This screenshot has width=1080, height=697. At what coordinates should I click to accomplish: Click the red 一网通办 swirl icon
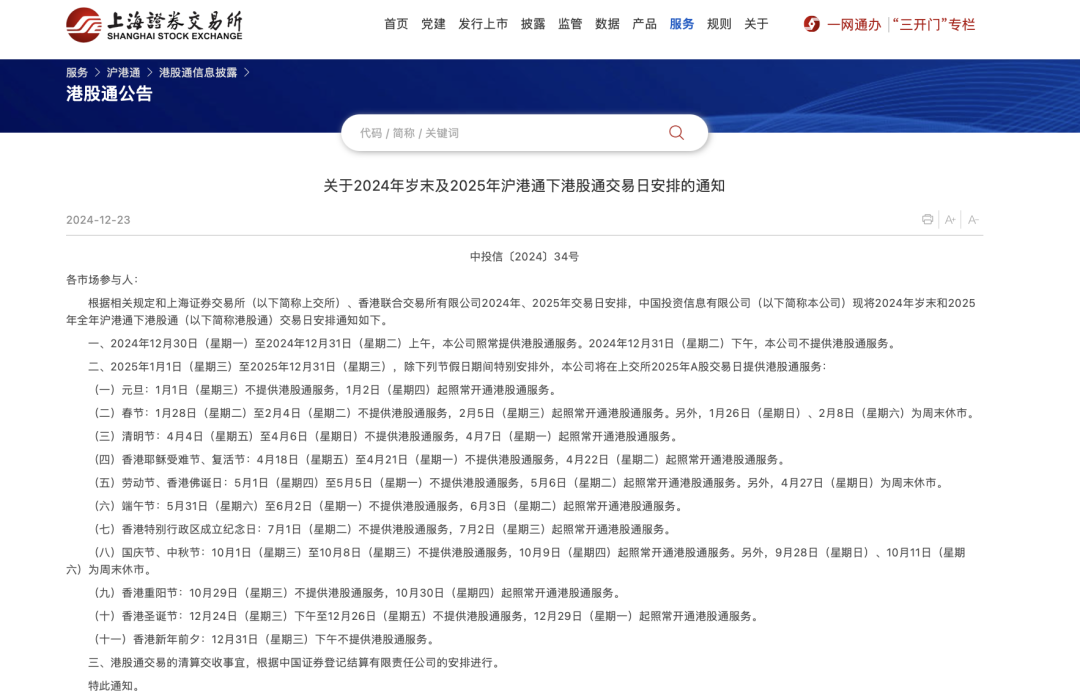pos(811,24)
